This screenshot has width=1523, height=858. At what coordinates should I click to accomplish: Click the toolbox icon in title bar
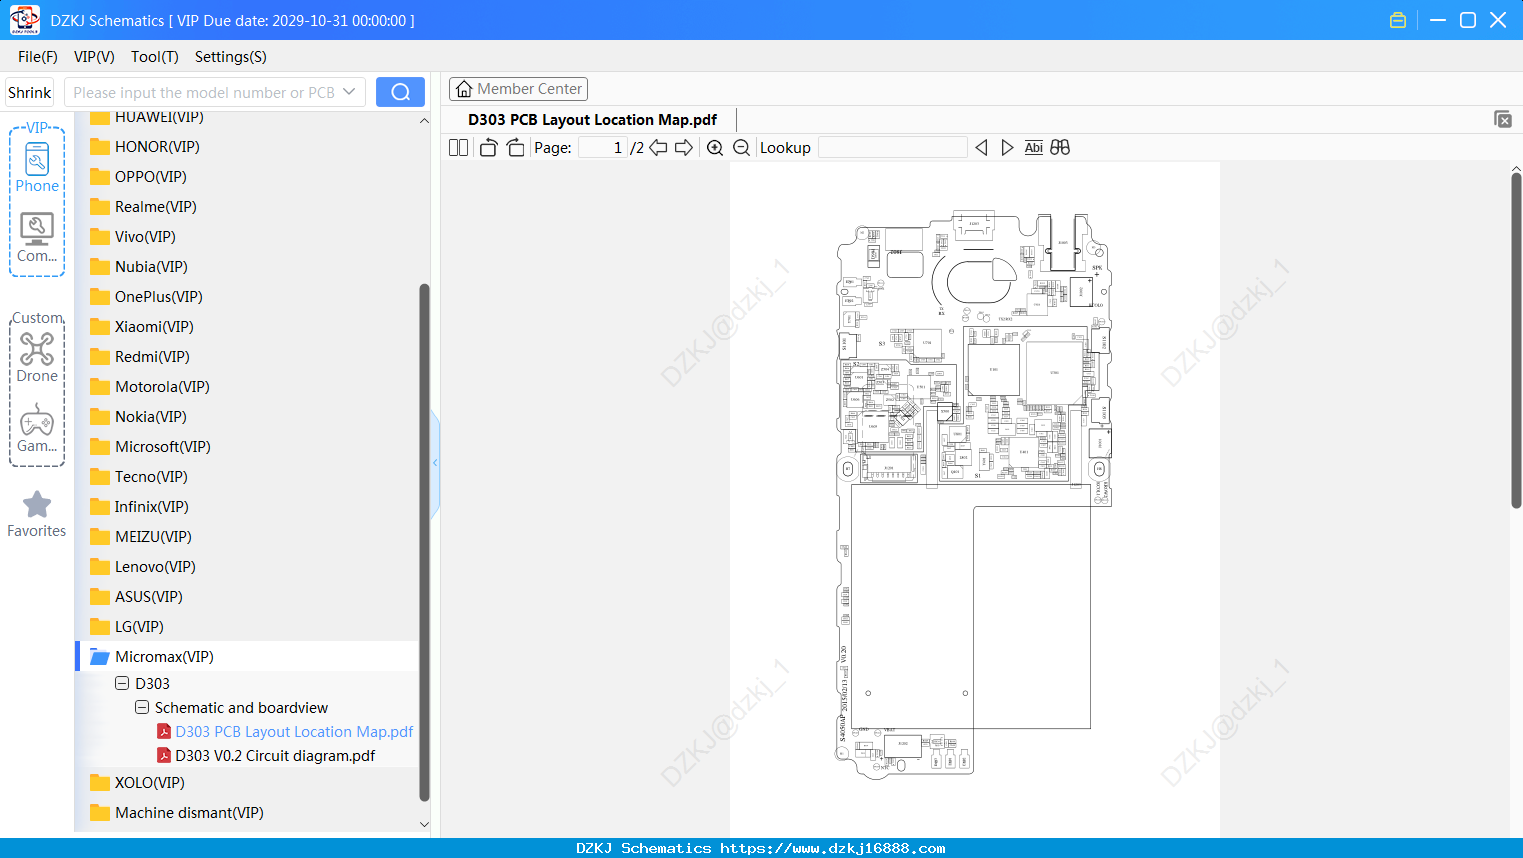pos(1398,20)
